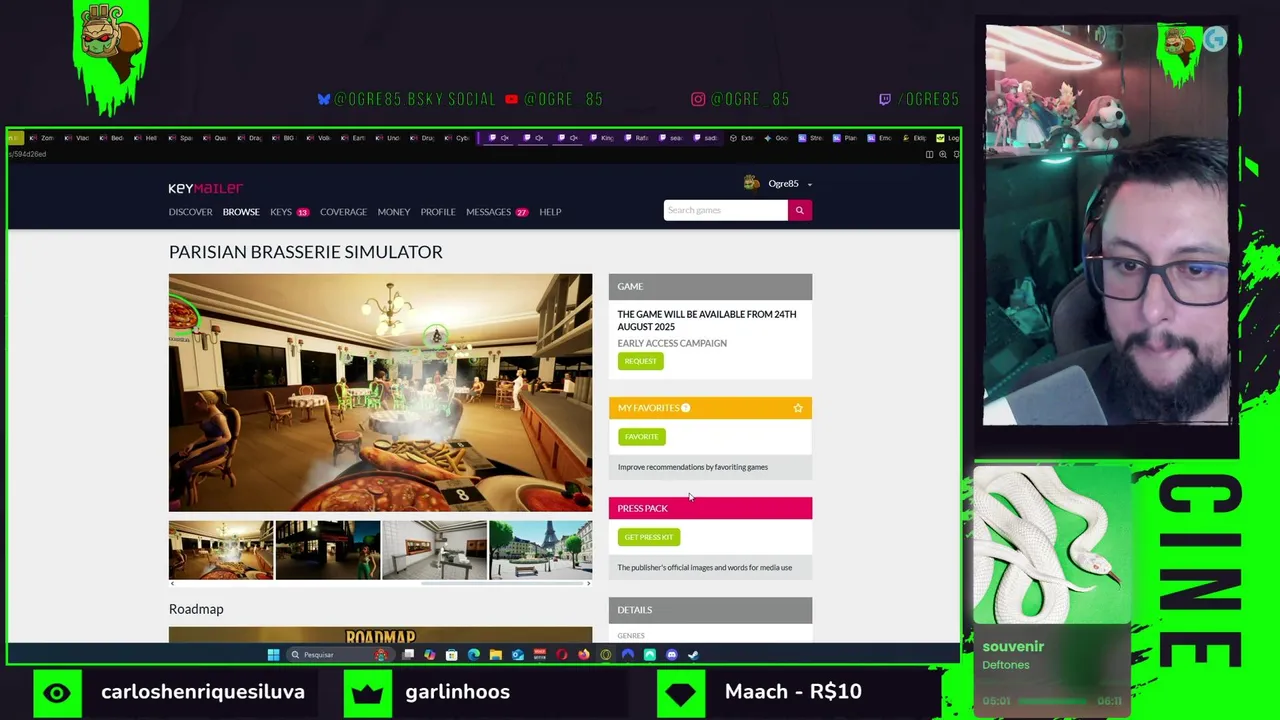The width and height of the screenshot is (1280, 720).
Task: Click the green Favorite button
Action: tap(641, 437)
